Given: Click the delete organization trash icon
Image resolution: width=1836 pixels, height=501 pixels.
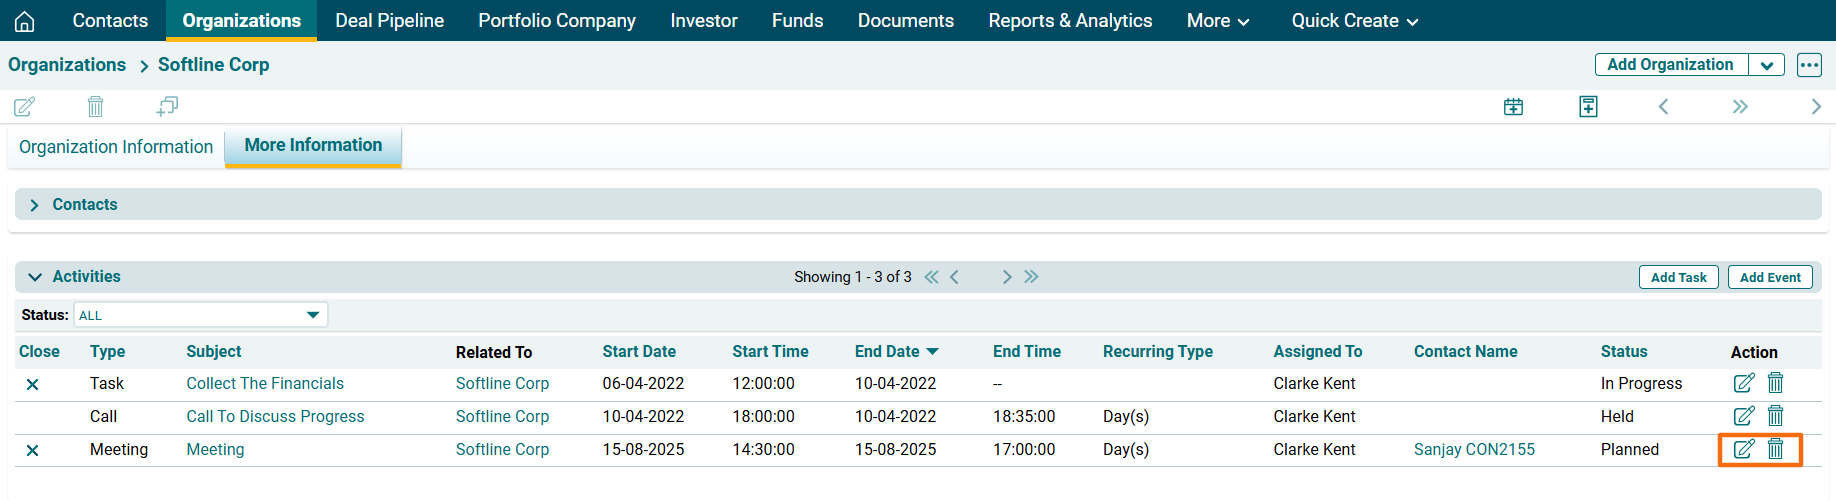Looking at the screenshot, I should tap(95, 106).
